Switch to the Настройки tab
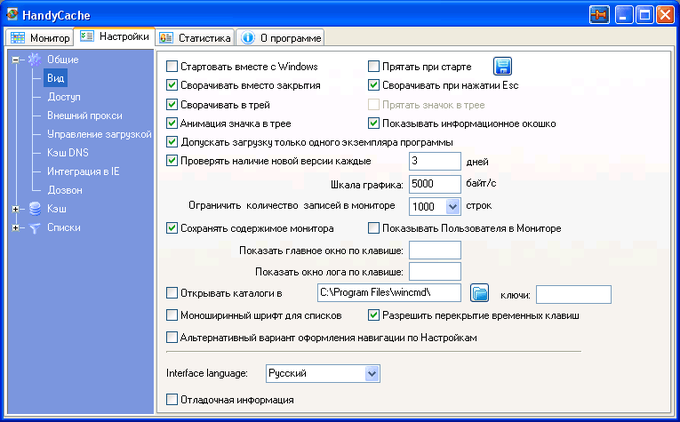The height and width of the screenshot is (422, 680). [x=114, y=36]
